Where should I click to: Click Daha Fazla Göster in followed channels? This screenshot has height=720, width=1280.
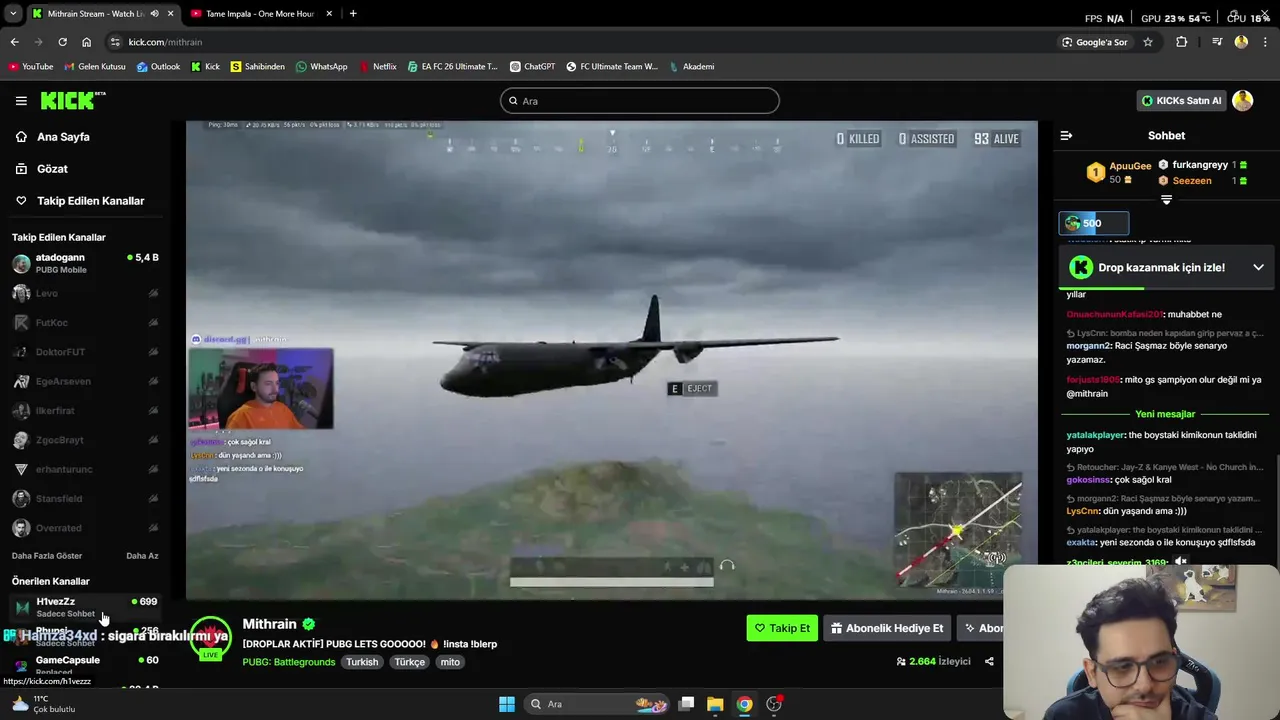click(x=47, y=556)
